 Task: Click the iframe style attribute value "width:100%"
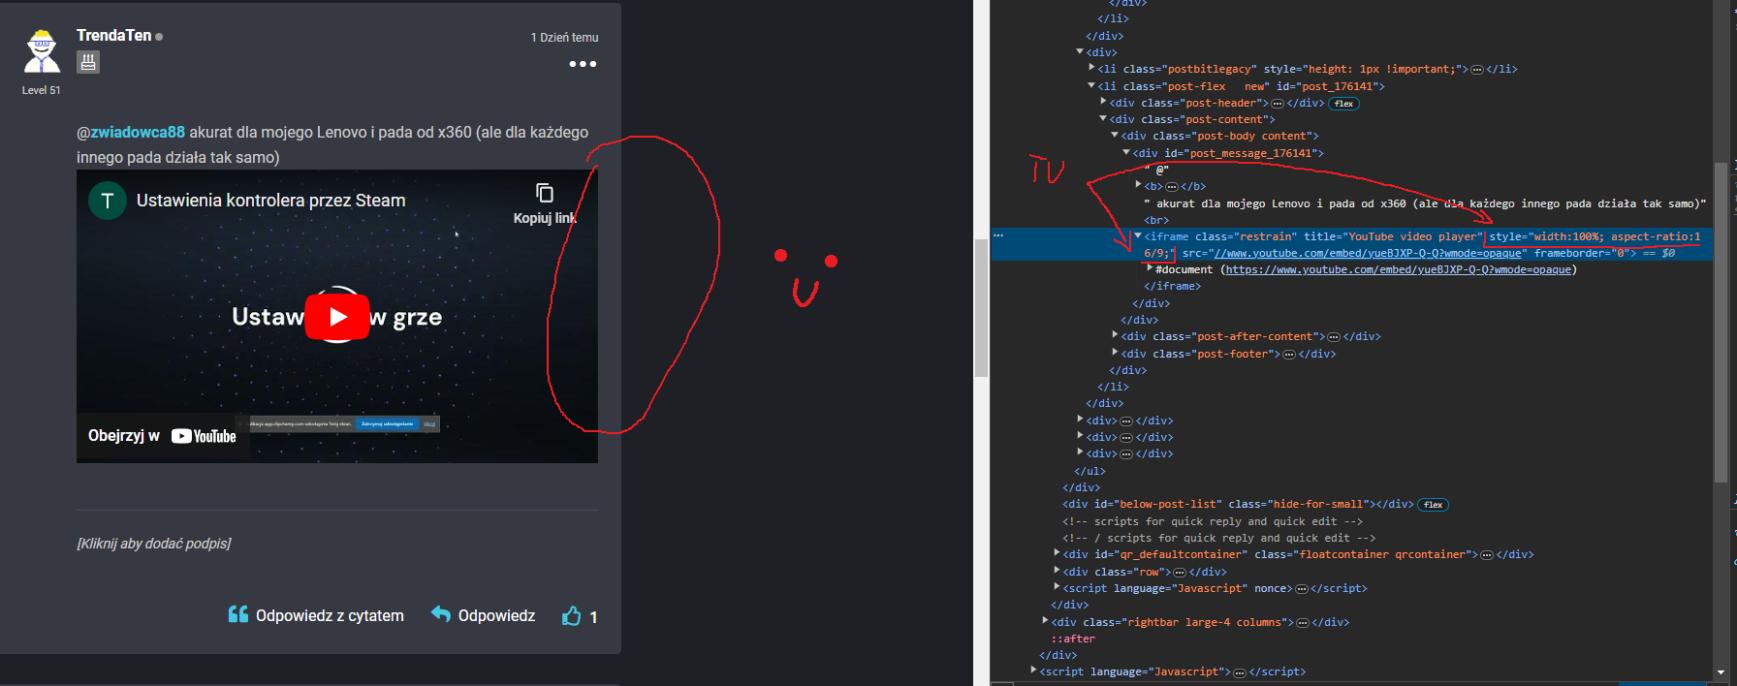[1568, 236]
